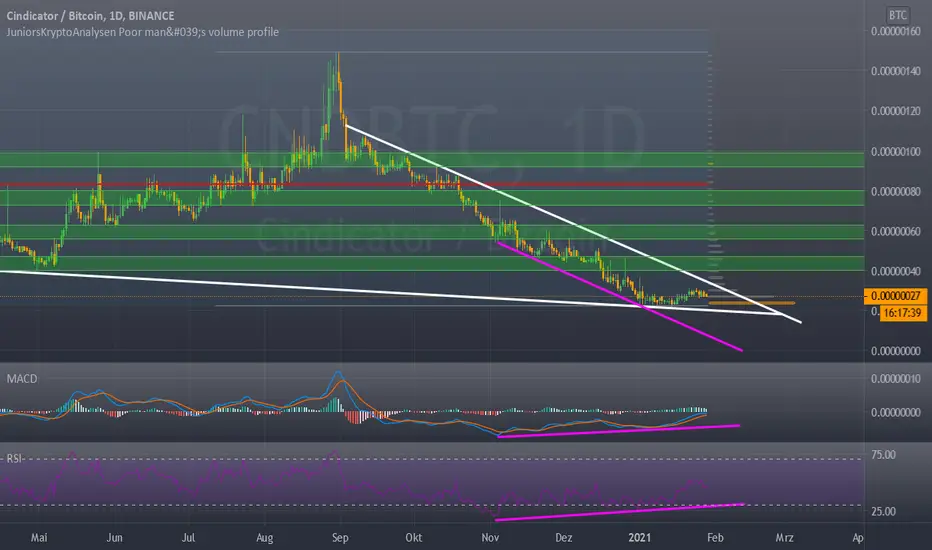
Task: Click the Jun label on time axis
Action: (x=114, y=538)
